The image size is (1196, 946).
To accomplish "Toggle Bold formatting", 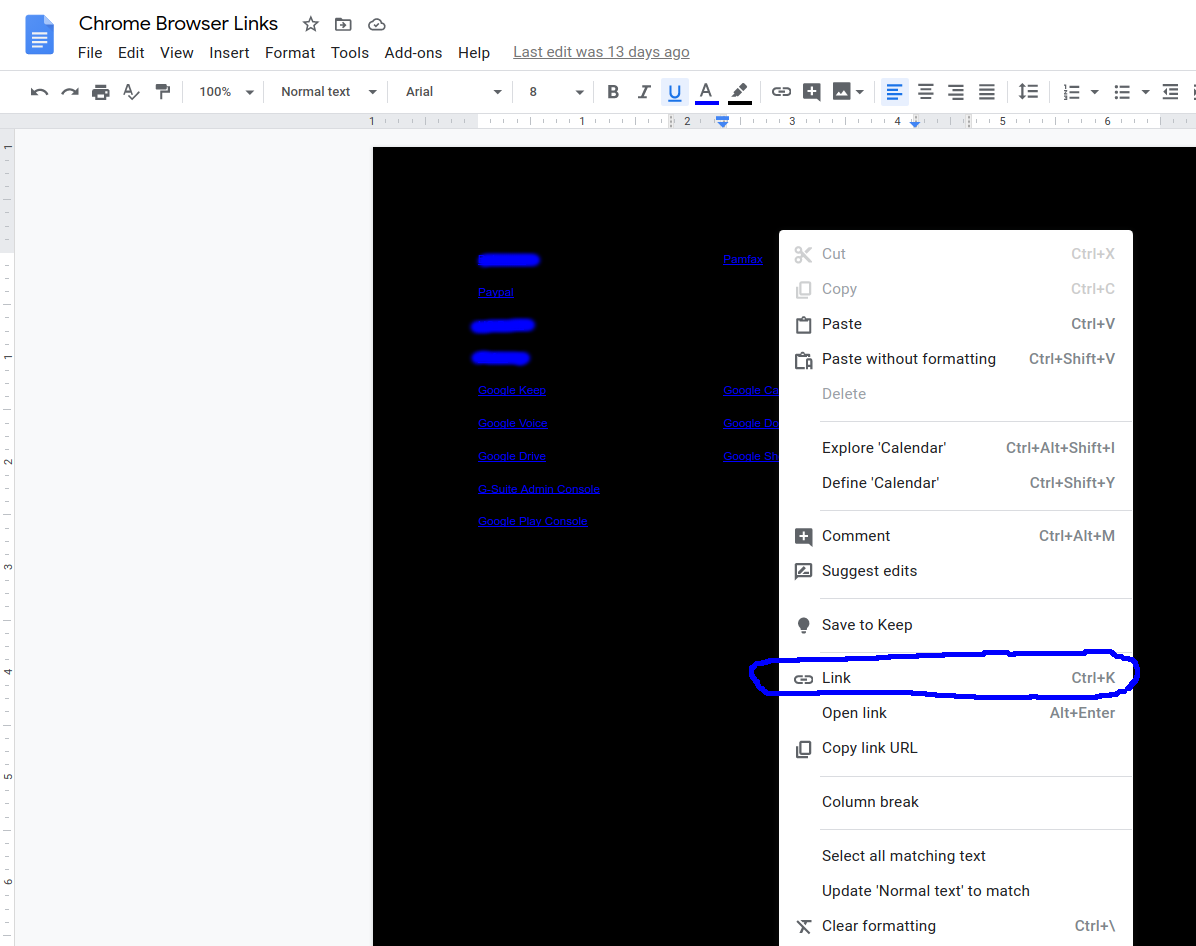I will pos(612,92).
